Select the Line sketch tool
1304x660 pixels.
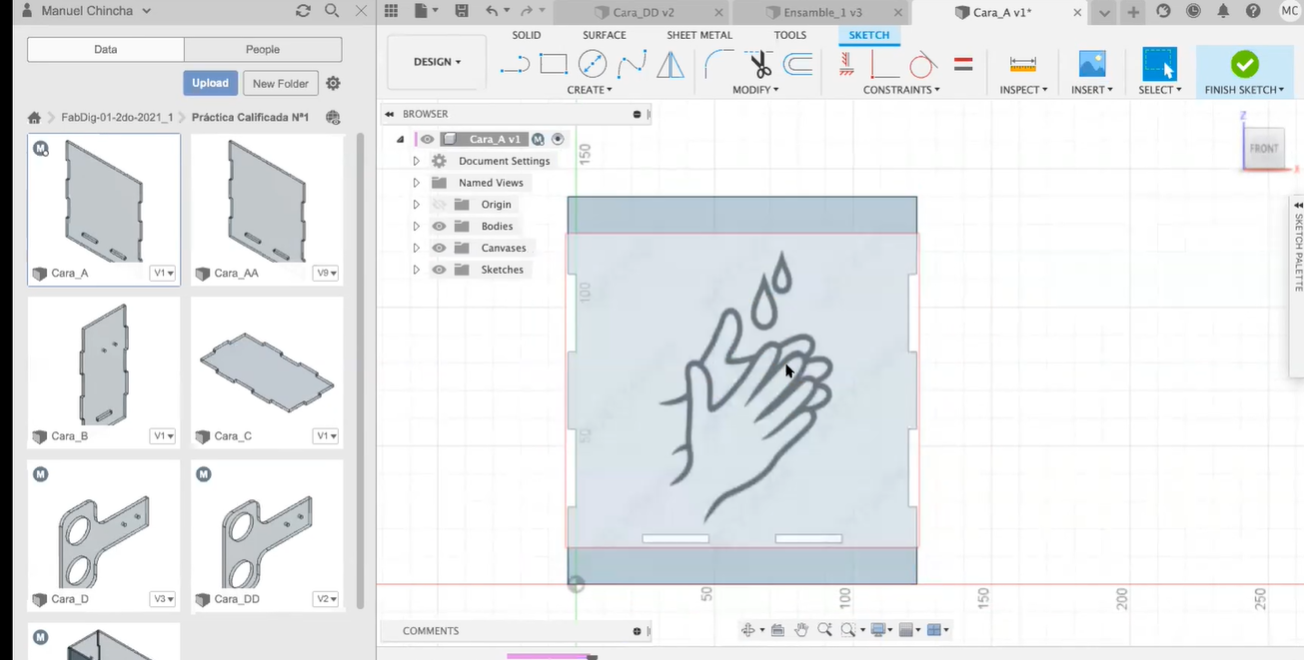[513, 64]
